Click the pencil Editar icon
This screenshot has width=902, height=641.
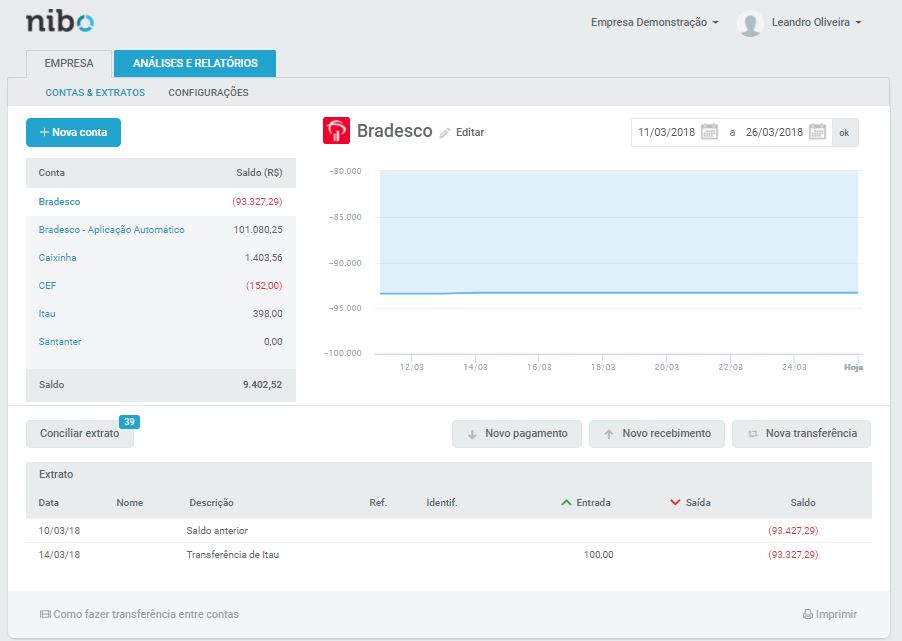point(445,133)
